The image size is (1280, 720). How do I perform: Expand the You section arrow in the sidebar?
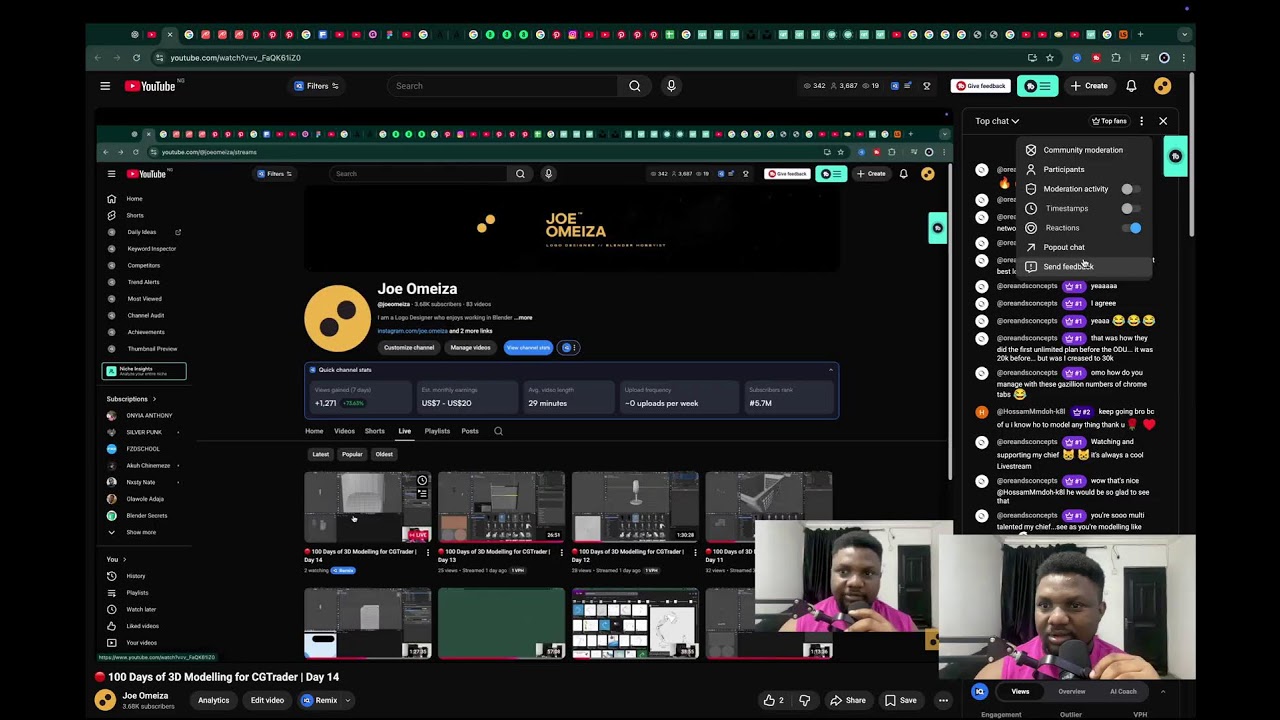tap(124, 559)
